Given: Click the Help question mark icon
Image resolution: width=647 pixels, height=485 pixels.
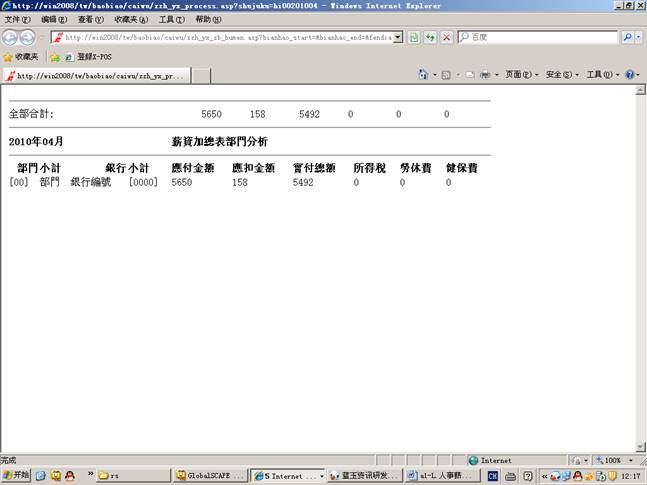Looking at the screenshot, I should (630, 75).
